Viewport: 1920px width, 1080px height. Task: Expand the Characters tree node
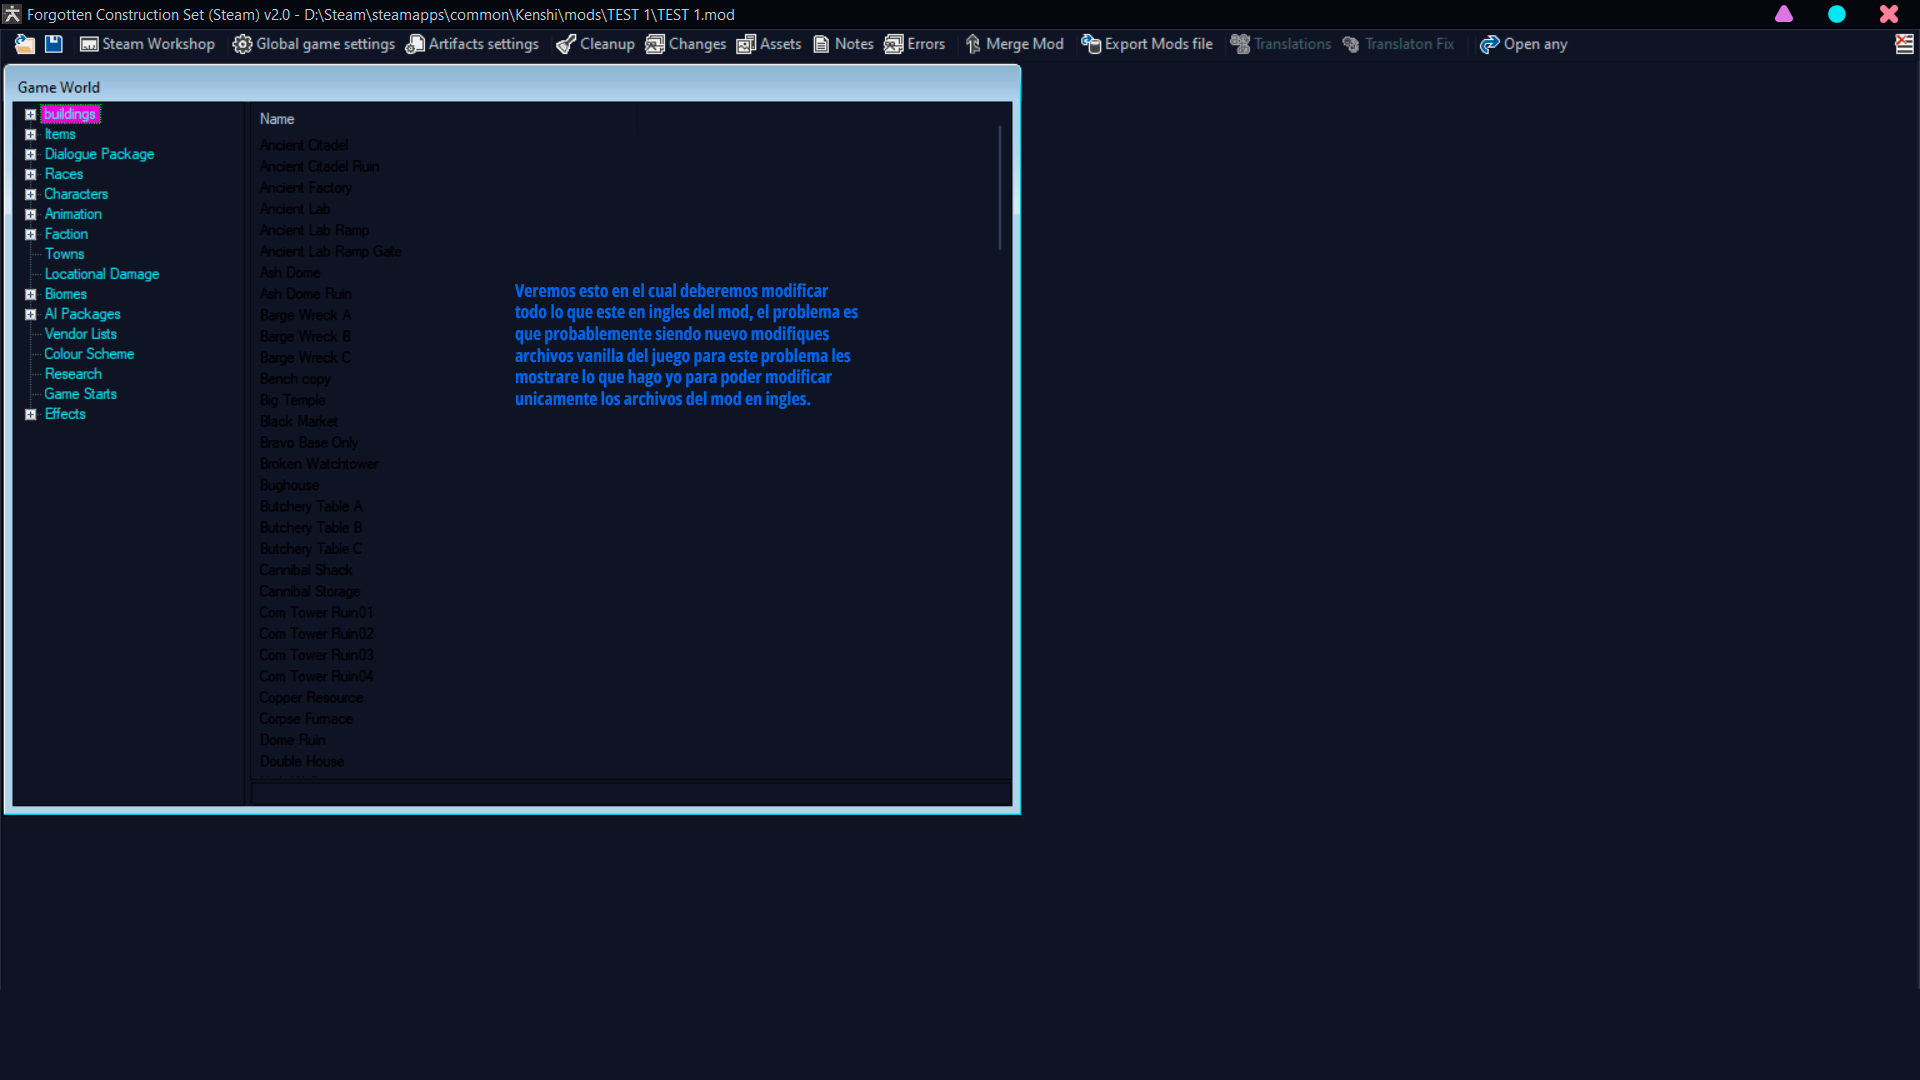point(31,194)
